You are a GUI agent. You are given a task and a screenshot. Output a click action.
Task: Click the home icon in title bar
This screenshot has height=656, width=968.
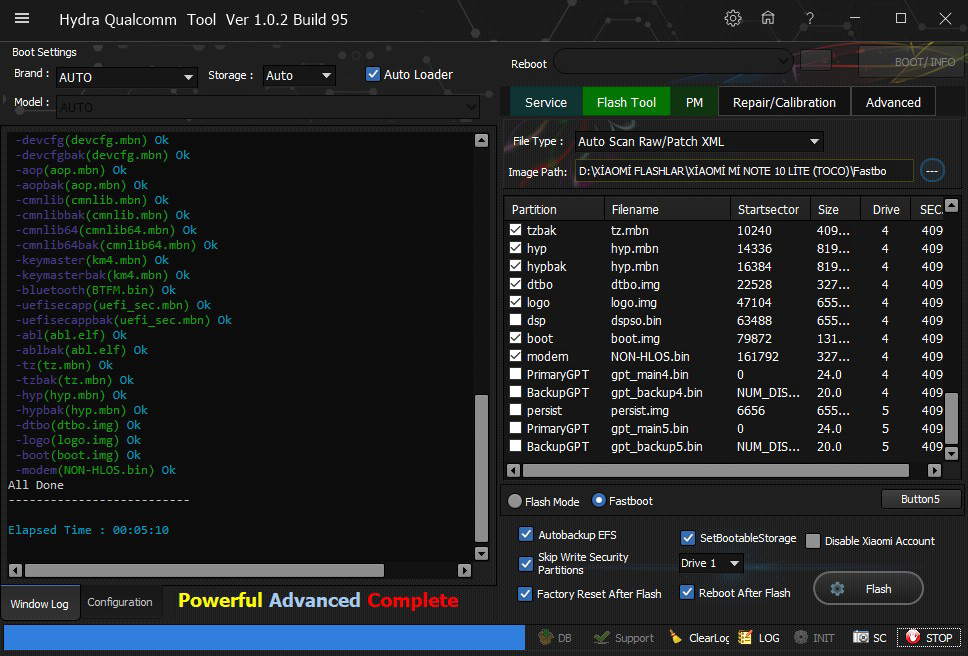(768, 18)
